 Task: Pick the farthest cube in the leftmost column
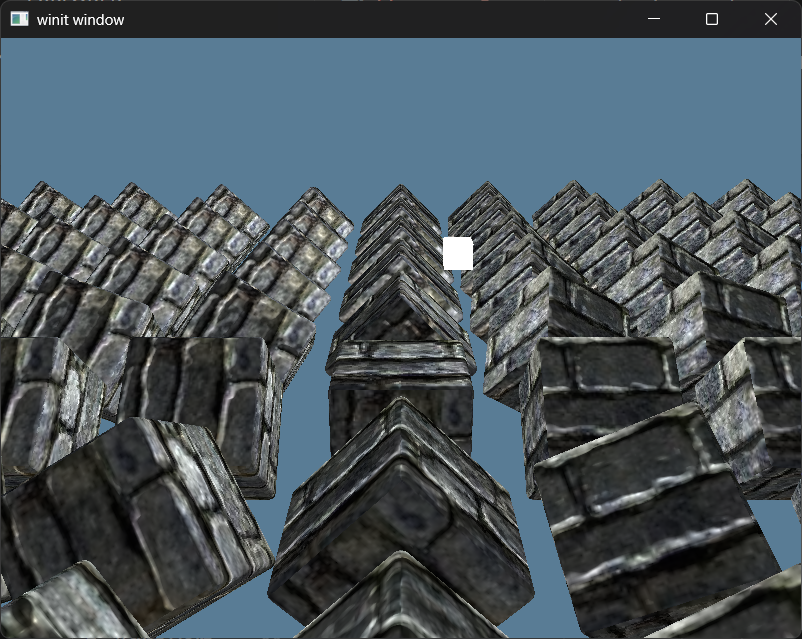[40, 197]
